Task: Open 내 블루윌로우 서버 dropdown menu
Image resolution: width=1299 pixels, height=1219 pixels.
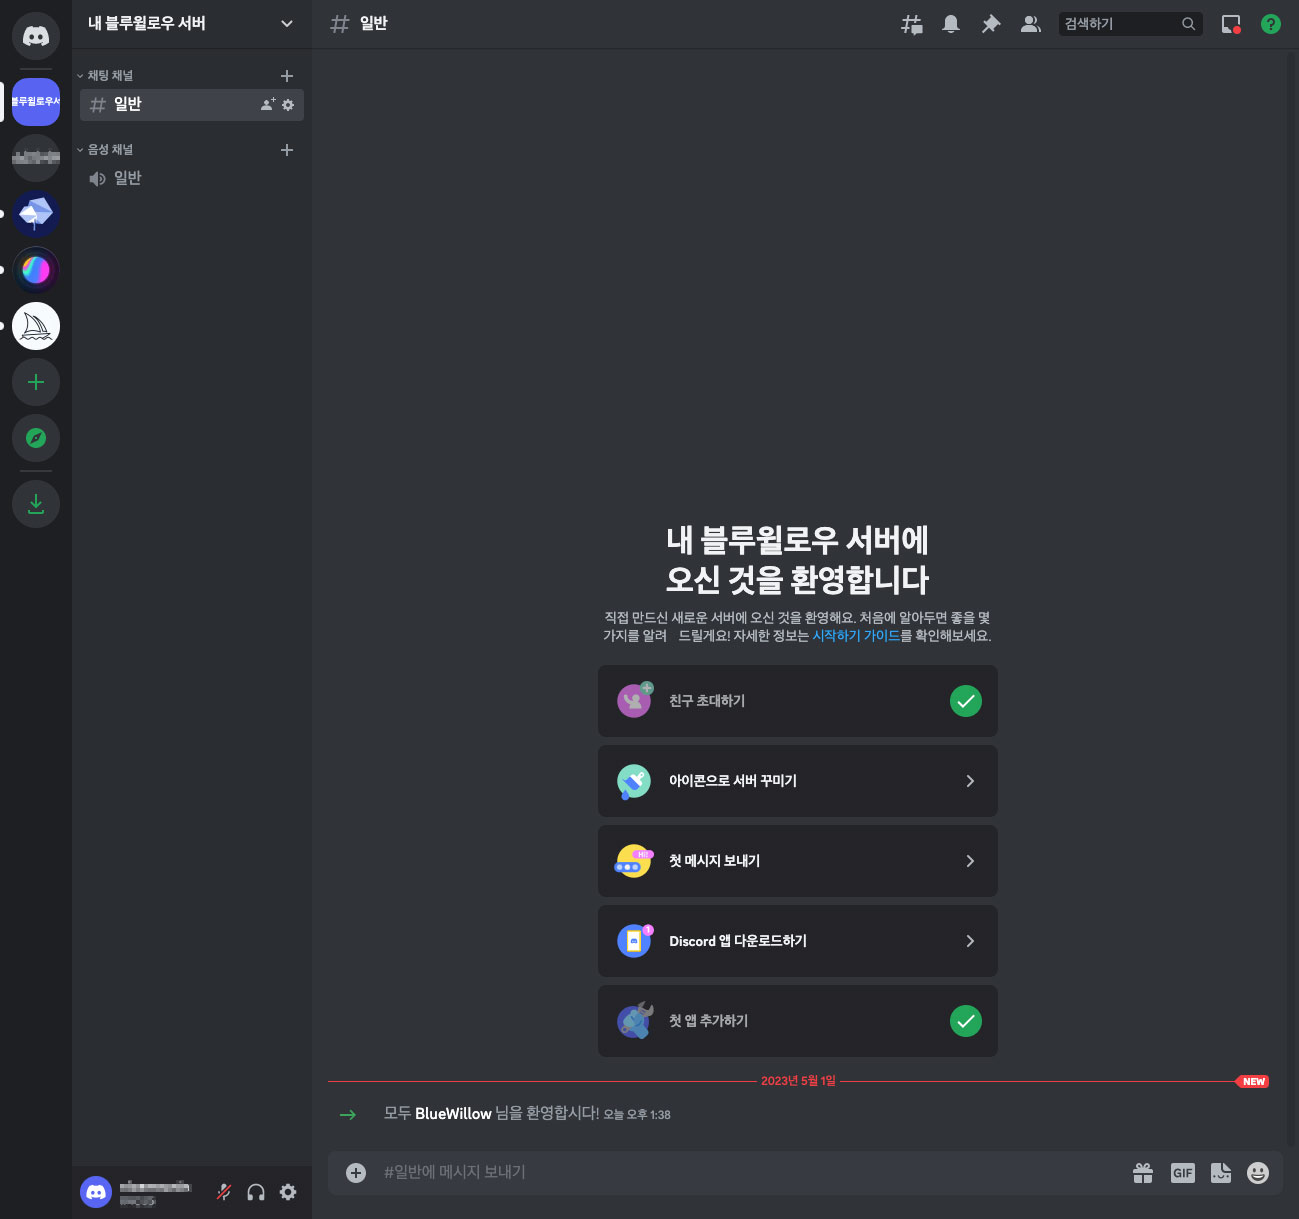Action: click(x=191, y=24)
